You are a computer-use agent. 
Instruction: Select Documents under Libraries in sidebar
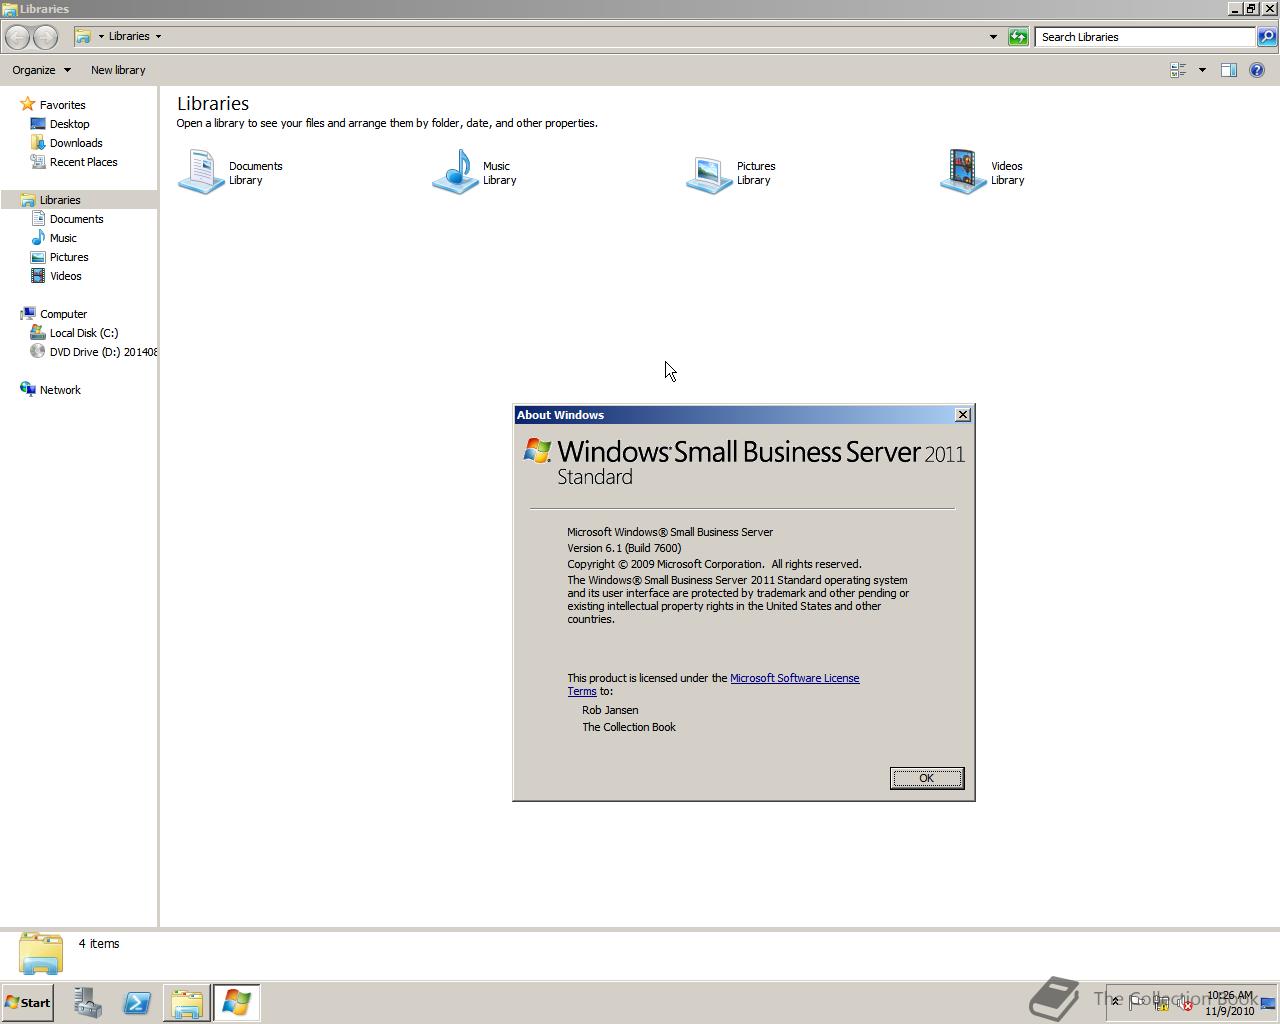click(77, 219)
